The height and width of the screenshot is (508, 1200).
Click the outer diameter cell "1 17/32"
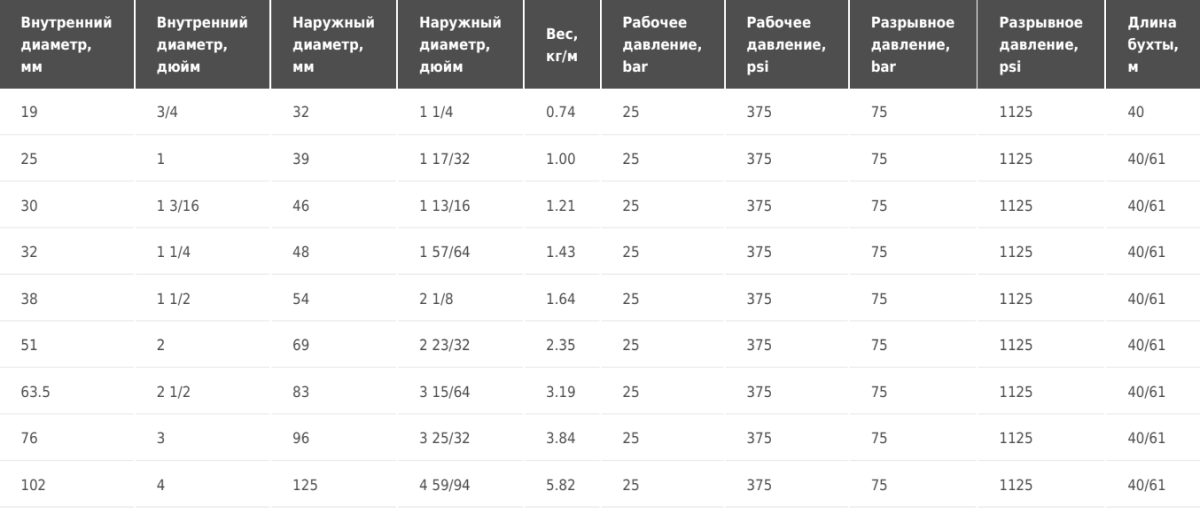(461, 159)
